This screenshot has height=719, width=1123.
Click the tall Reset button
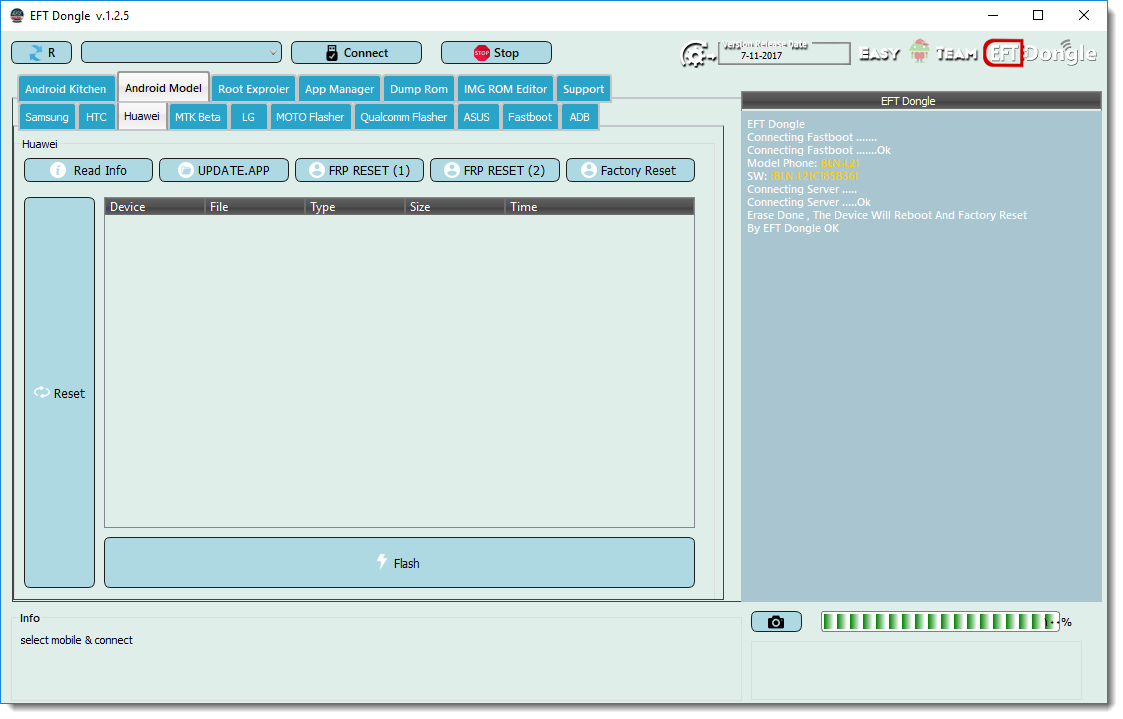pyautogui.click(x=59, y=393)
